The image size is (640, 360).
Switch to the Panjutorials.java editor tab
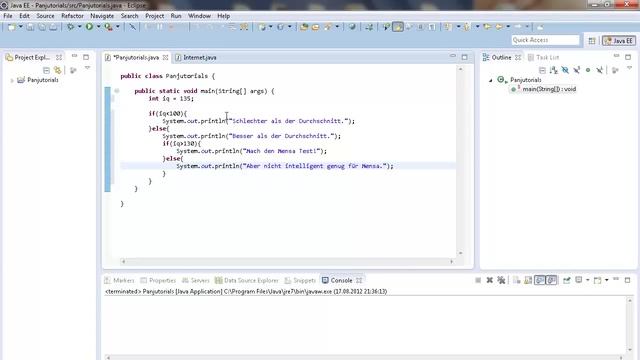(x=136, y=58)
